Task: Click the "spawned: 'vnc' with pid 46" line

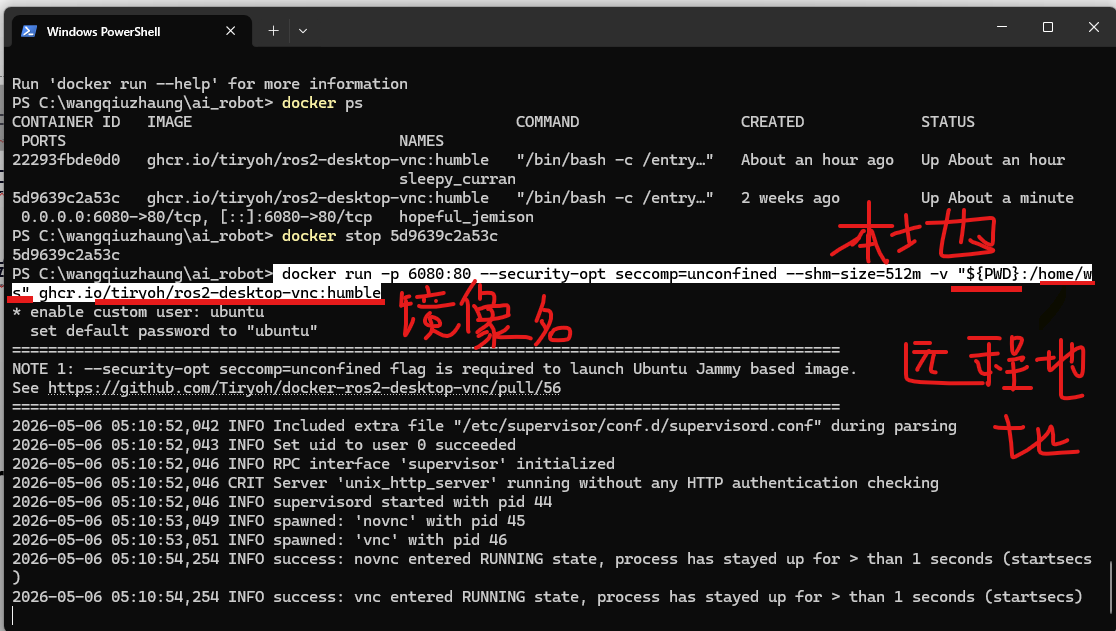Action: click(260, 540)
